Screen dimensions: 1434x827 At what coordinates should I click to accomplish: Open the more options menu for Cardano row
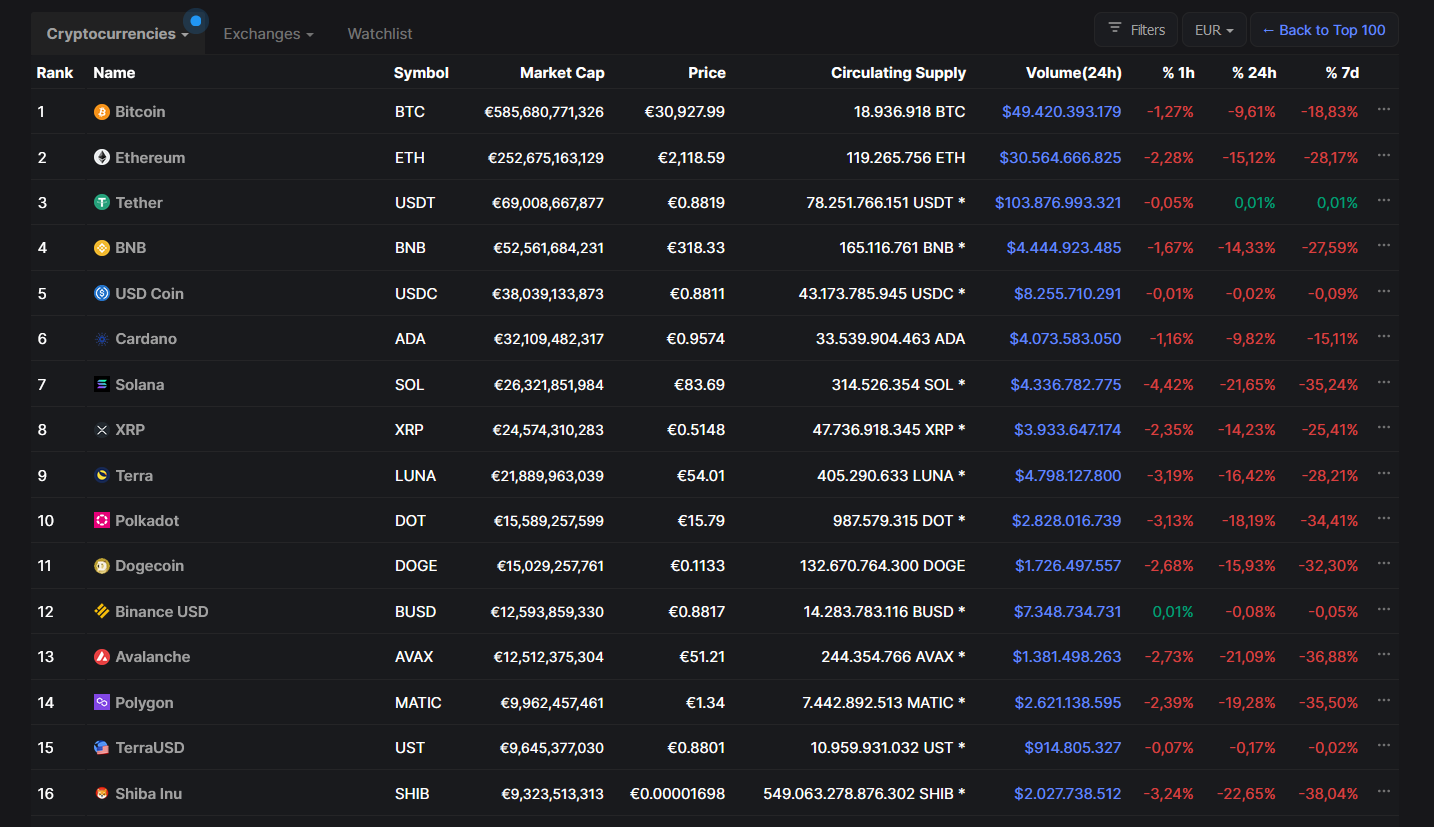click(x=1384, y=336)
